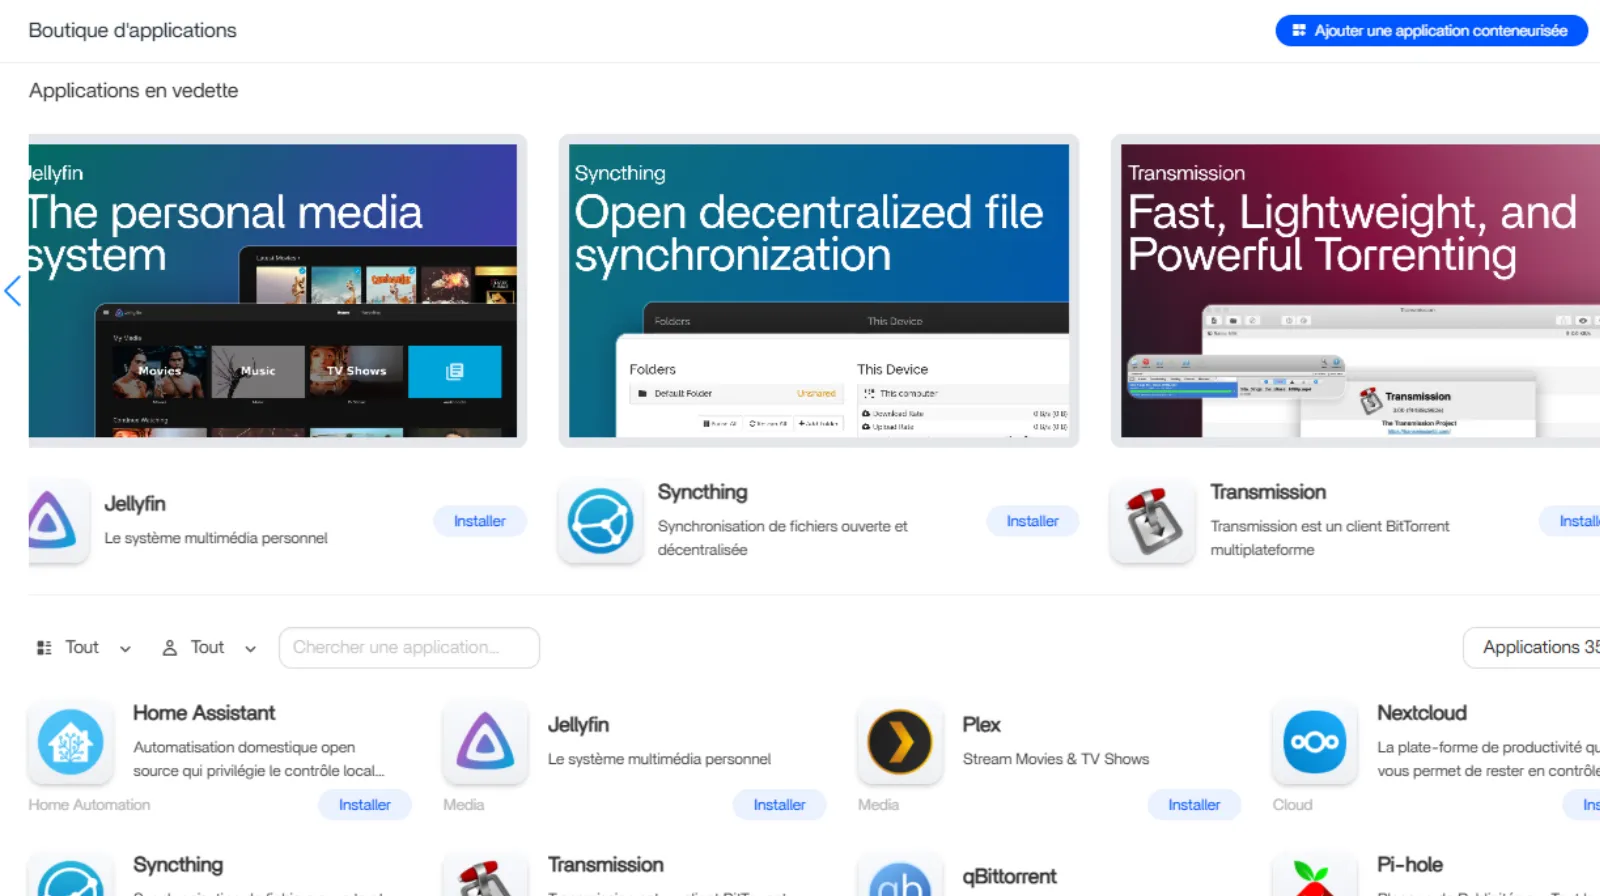
Task: Install Plex using its Installer button
Action: click(x=1194, y=805)
